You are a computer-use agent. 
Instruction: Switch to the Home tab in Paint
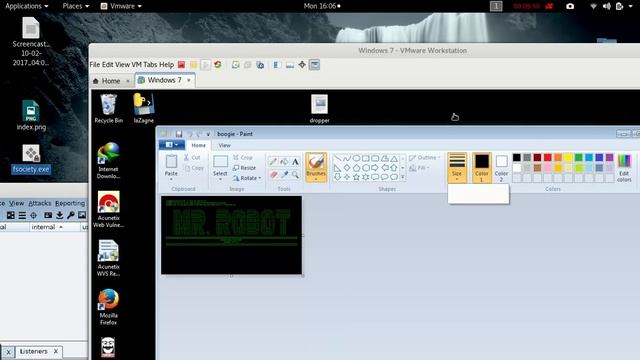(199, 145)
